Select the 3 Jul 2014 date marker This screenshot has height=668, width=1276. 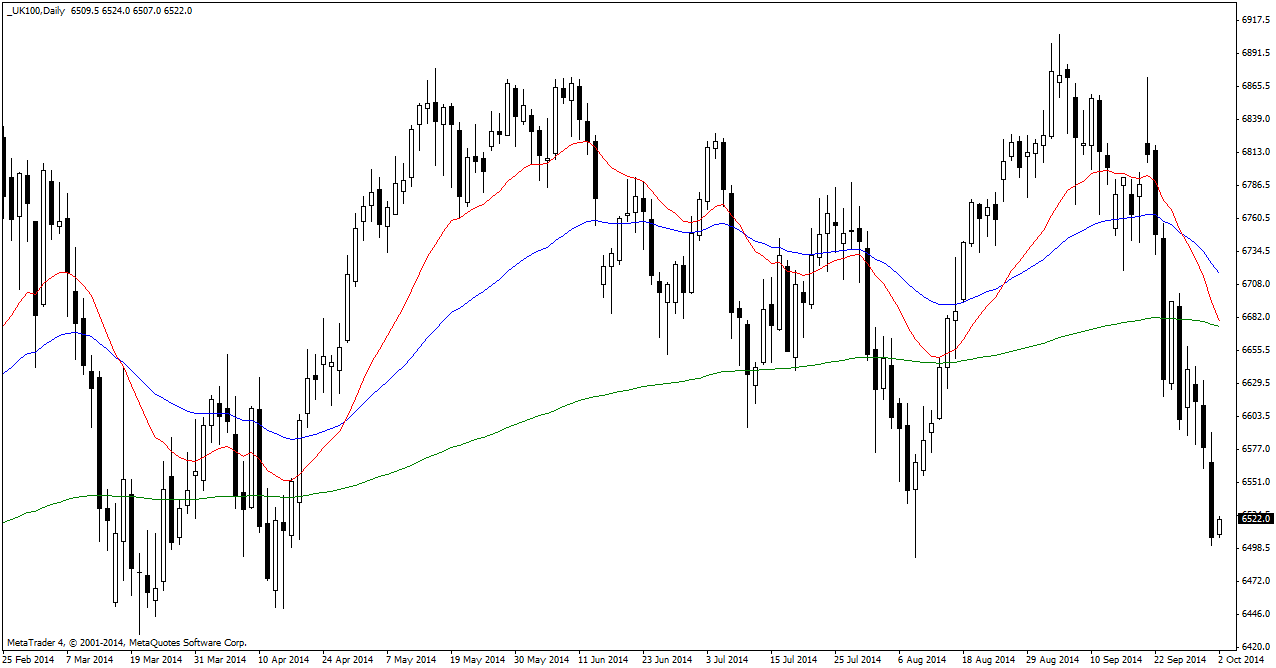coord(727,660)
